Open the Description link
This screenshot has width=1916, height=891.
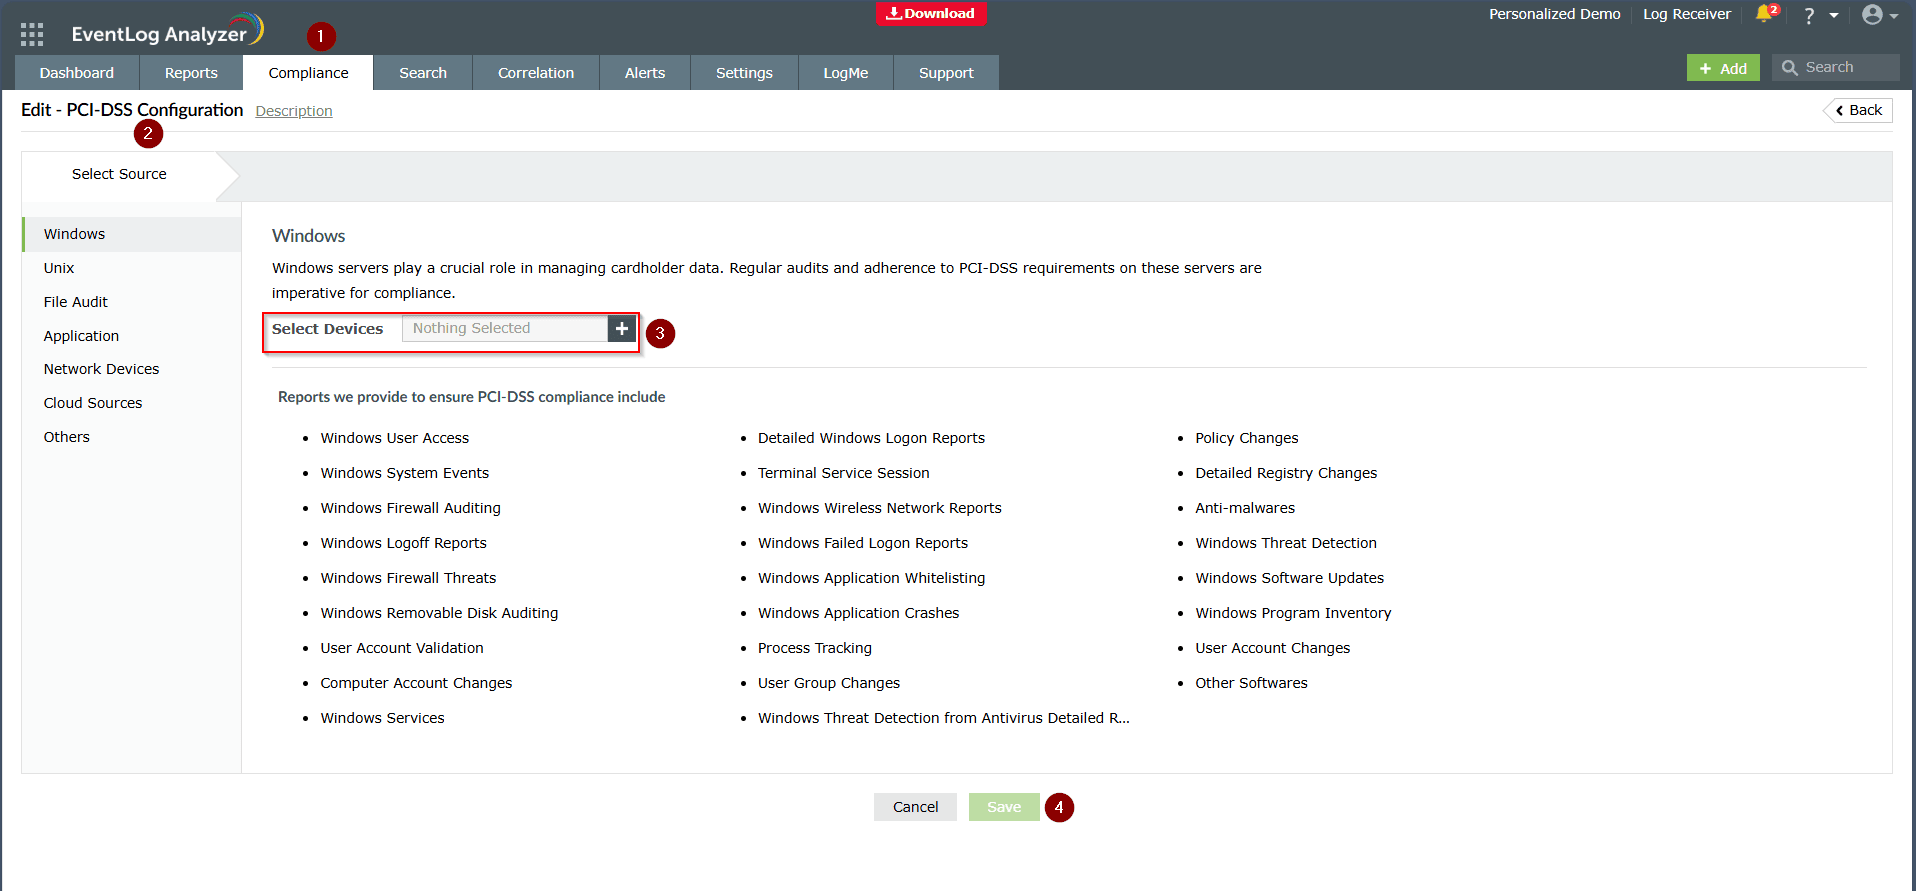[x=294, y=111]
